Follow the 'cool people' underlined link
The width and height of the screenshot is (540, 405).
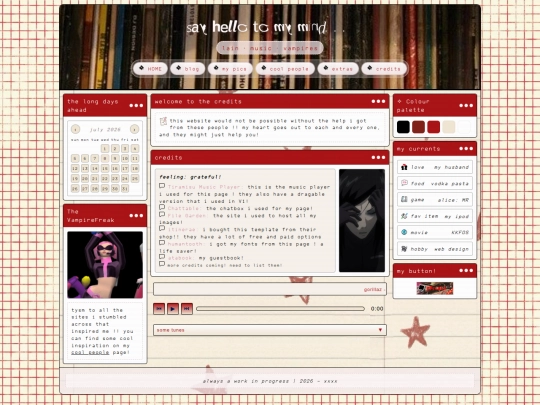point(90,352)
